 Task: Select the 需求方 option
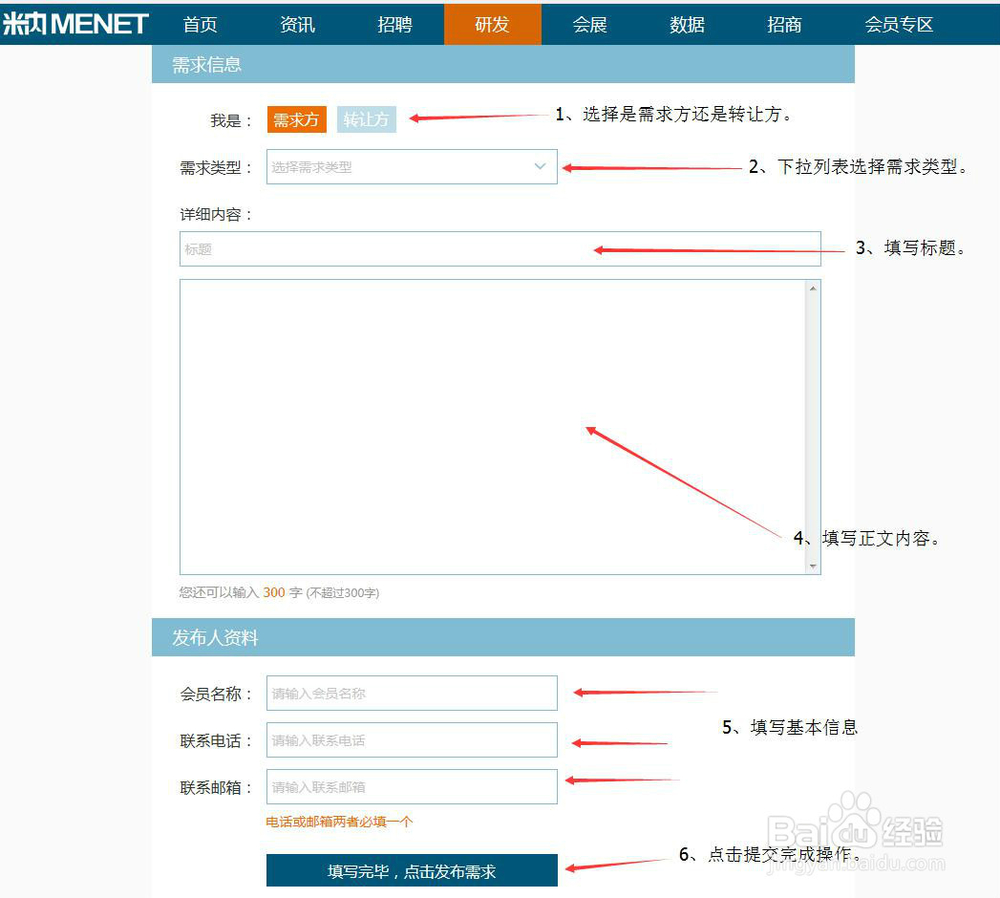pos(296,118)
